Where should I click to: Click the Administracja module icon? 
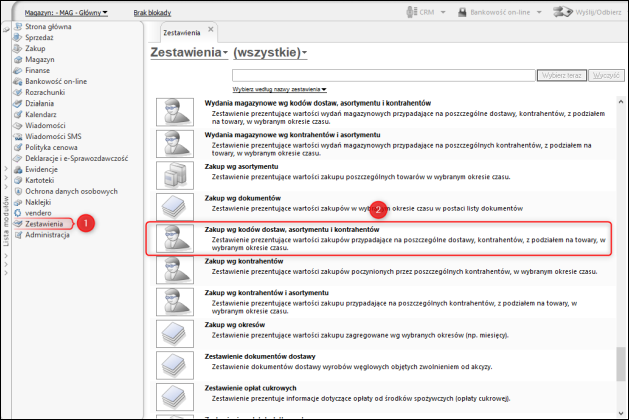tap(18, 235)
